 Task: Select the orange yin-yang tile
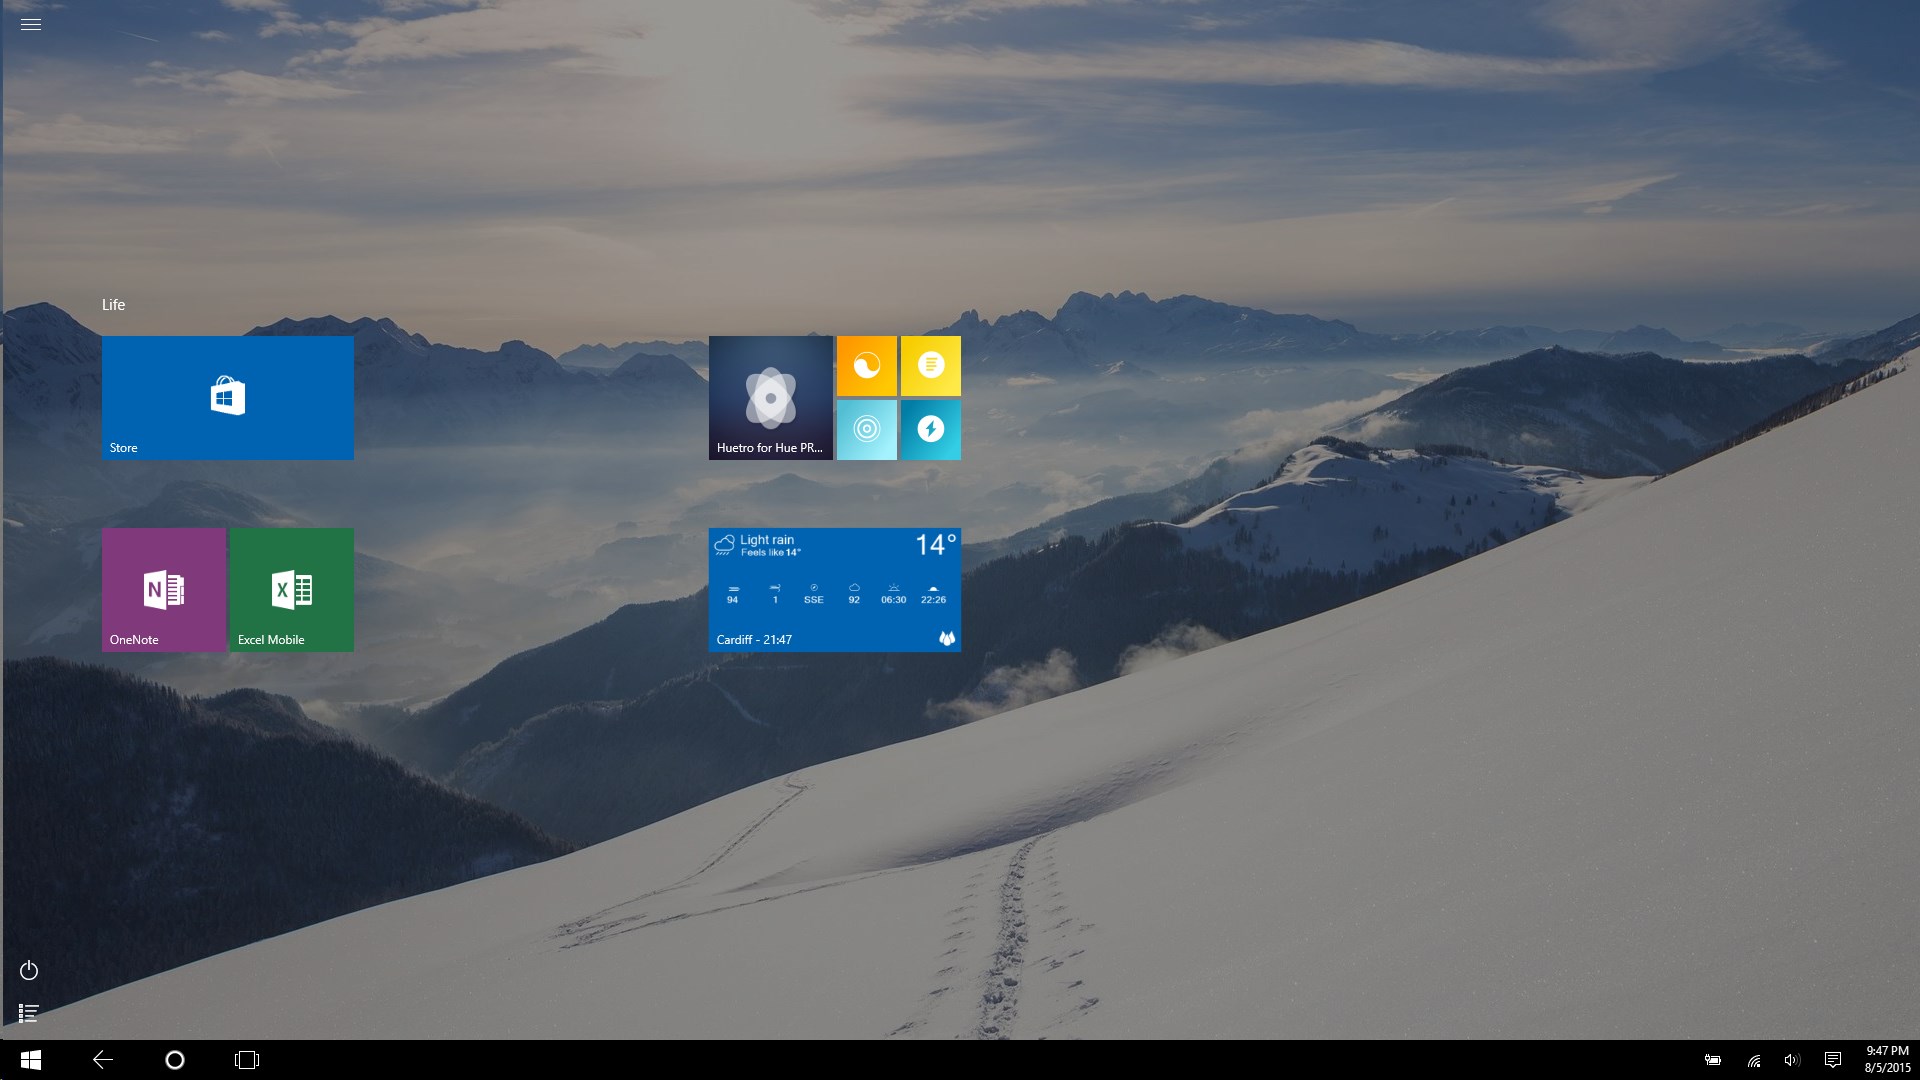click(x=866, y=365)
